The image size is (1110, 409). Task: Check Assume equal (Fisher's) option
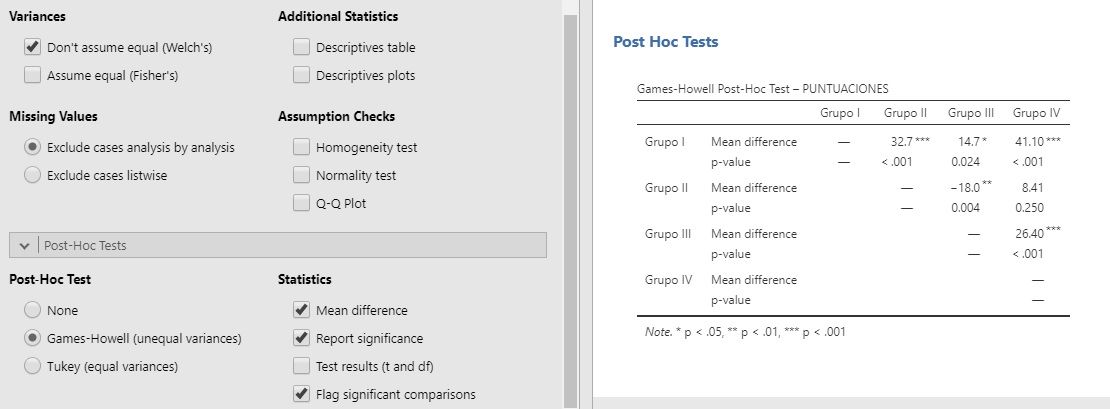click(x=32, y=75)
